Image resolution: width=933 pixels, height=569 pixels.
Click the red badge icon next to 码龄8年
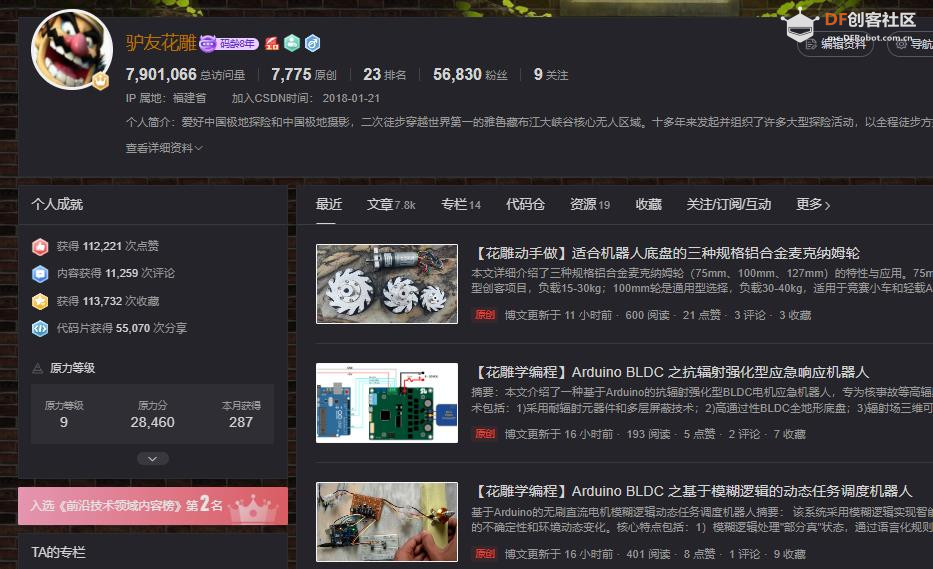click(272, 43)
